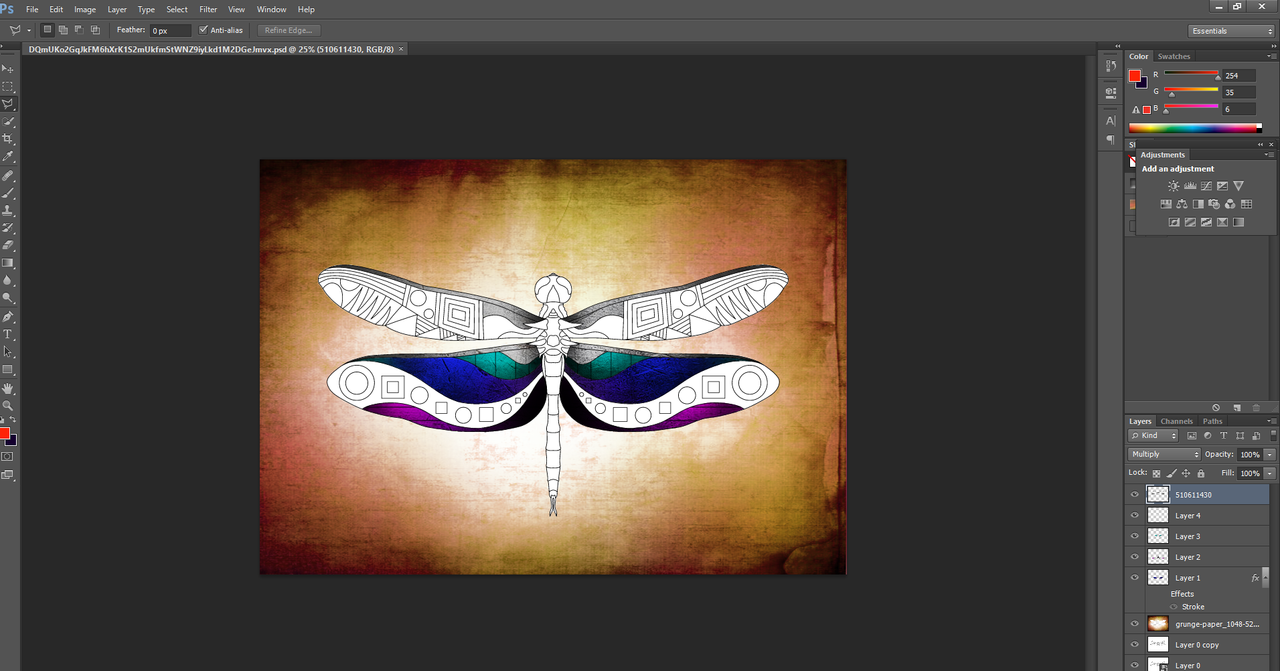Add a Curves adjustment
The width and height of the screenshot is (1280, 671).
click(1206, 186)
